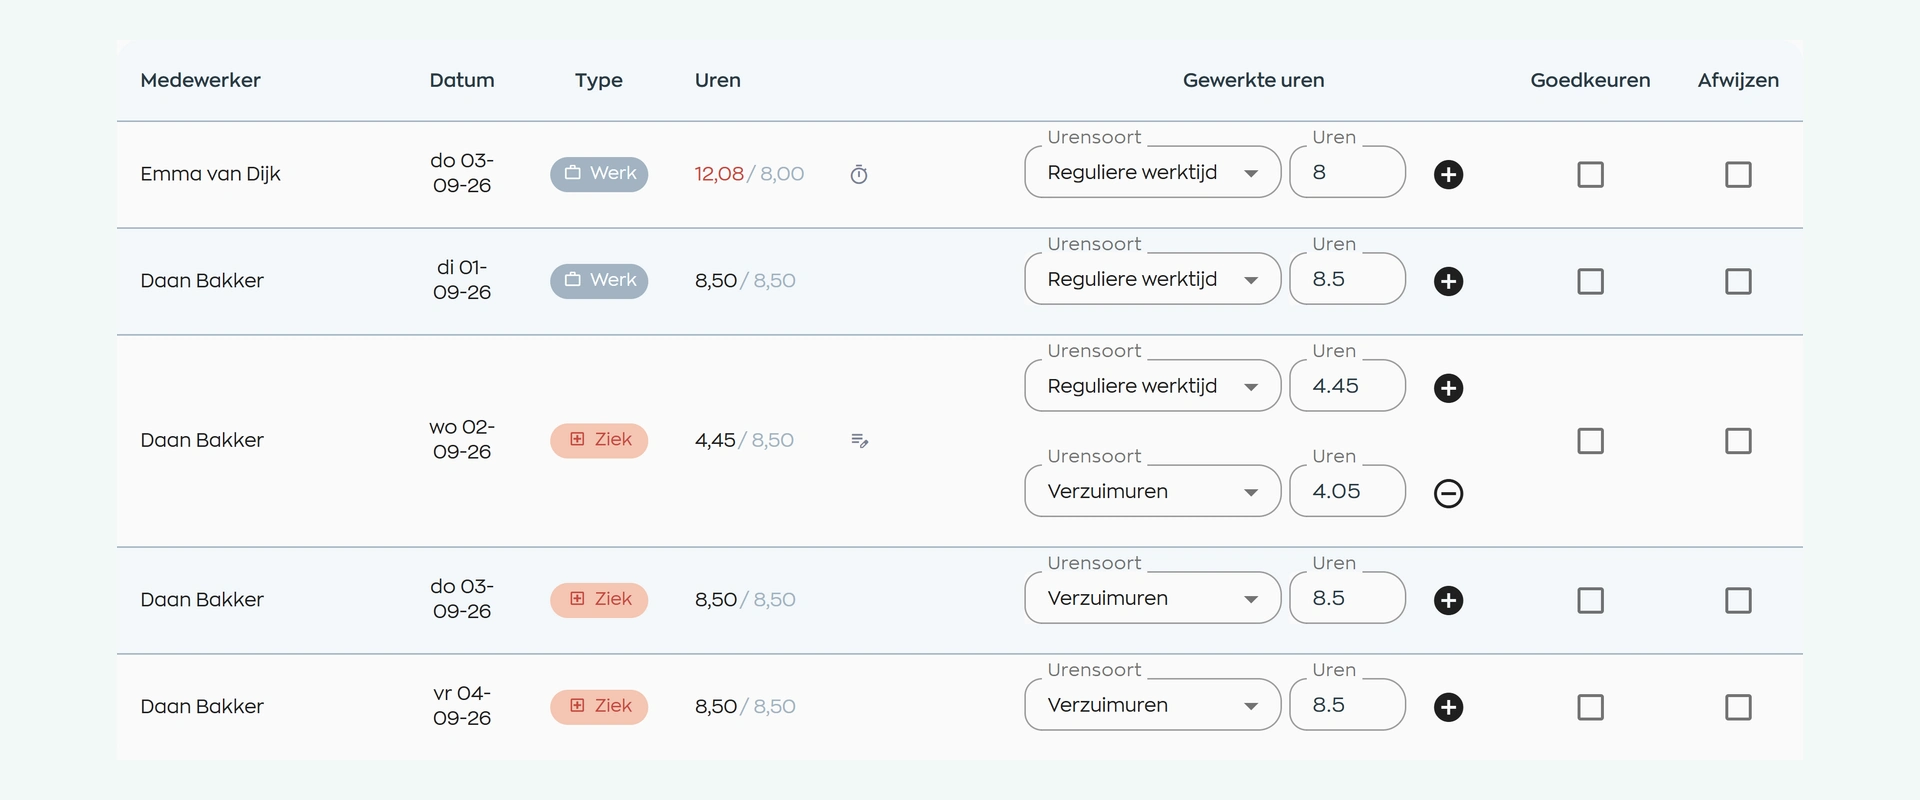
Task: Click the timer icon in Emma van Dijk's row
Action: 859,175
